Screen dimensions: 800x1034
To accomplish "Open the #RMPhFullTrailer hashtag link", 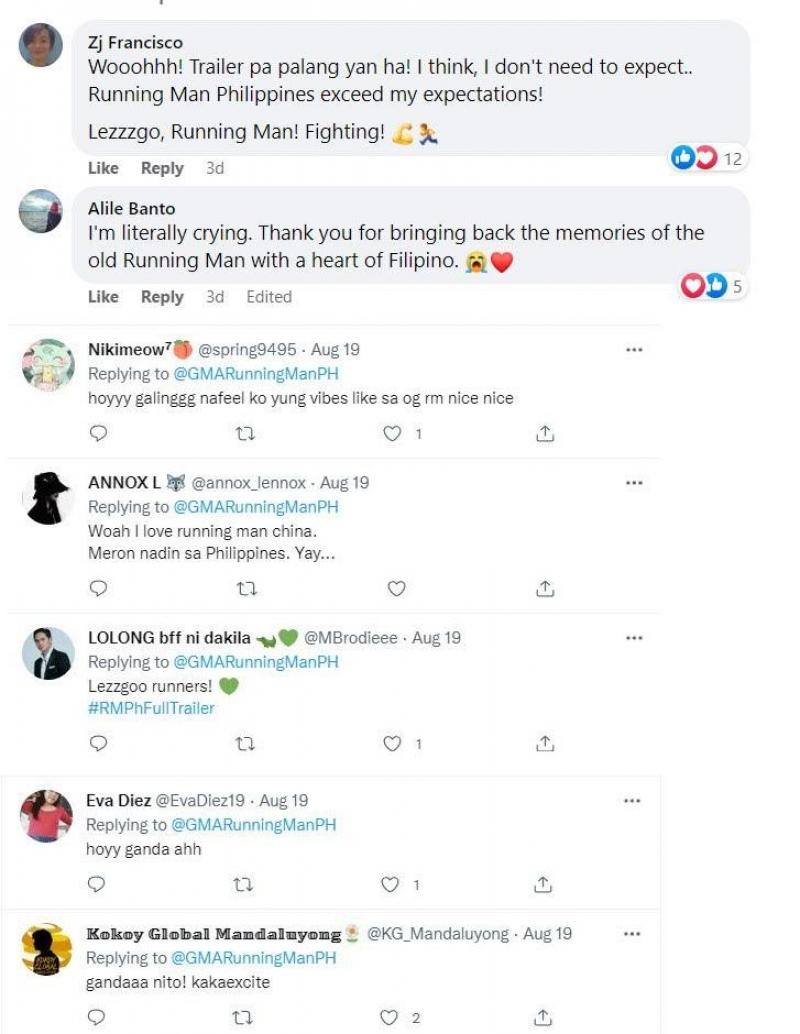I will click(x=151, y=708).
